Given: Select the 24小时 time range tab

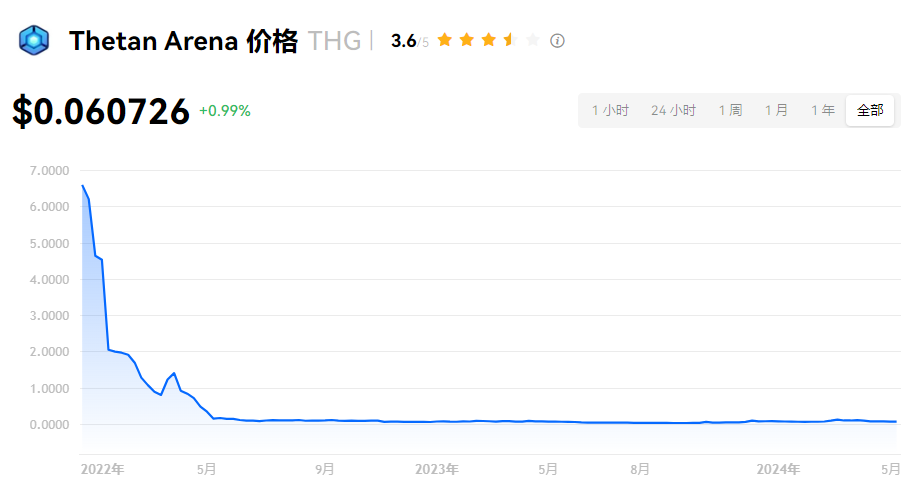Looking at the screenshot, I should (x=673, y=110).
